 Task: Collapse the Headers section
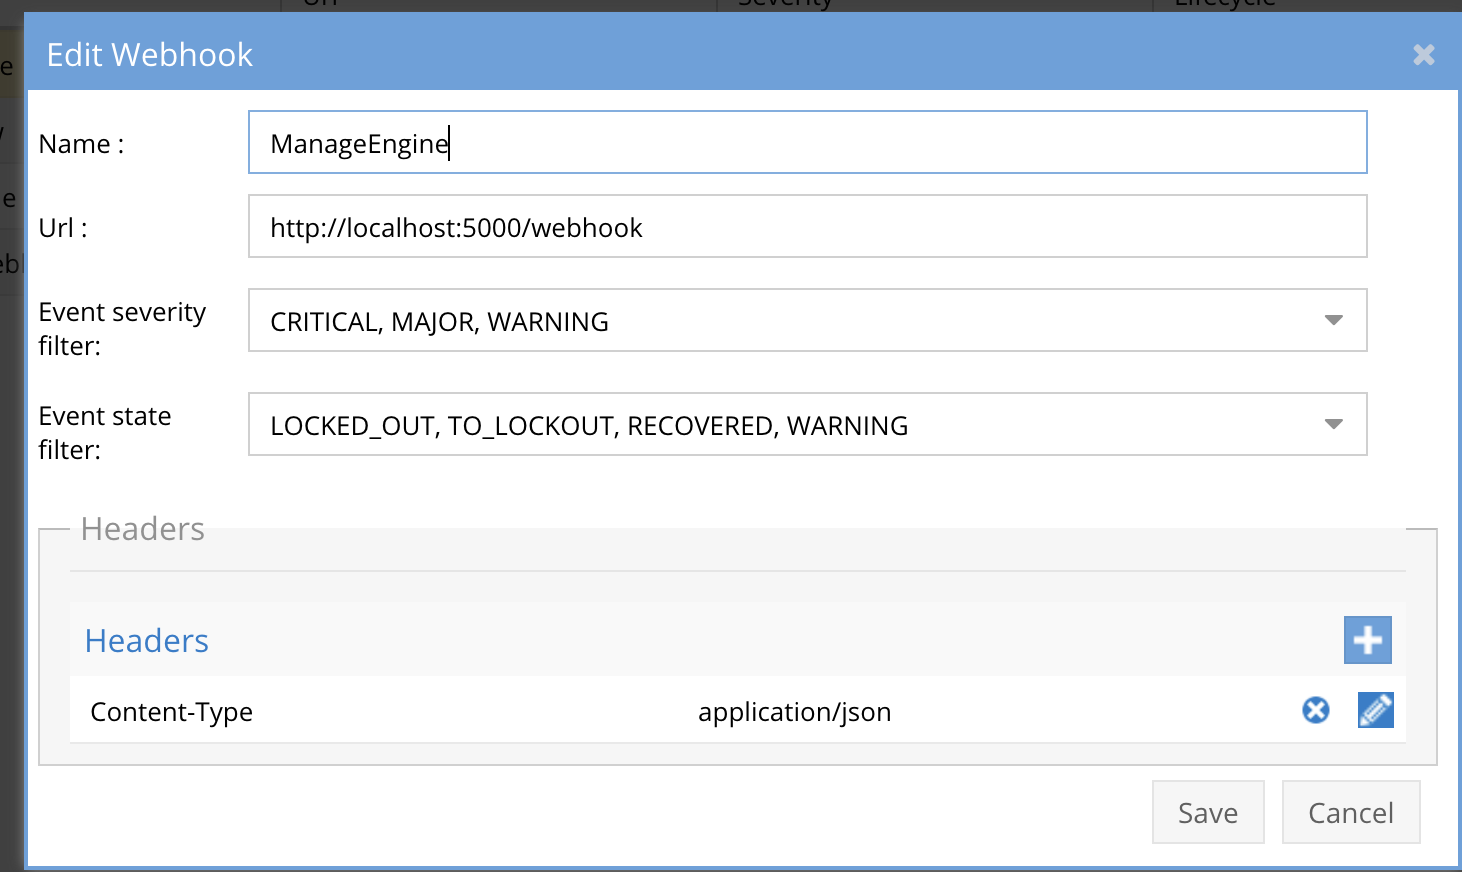point(143,529)
